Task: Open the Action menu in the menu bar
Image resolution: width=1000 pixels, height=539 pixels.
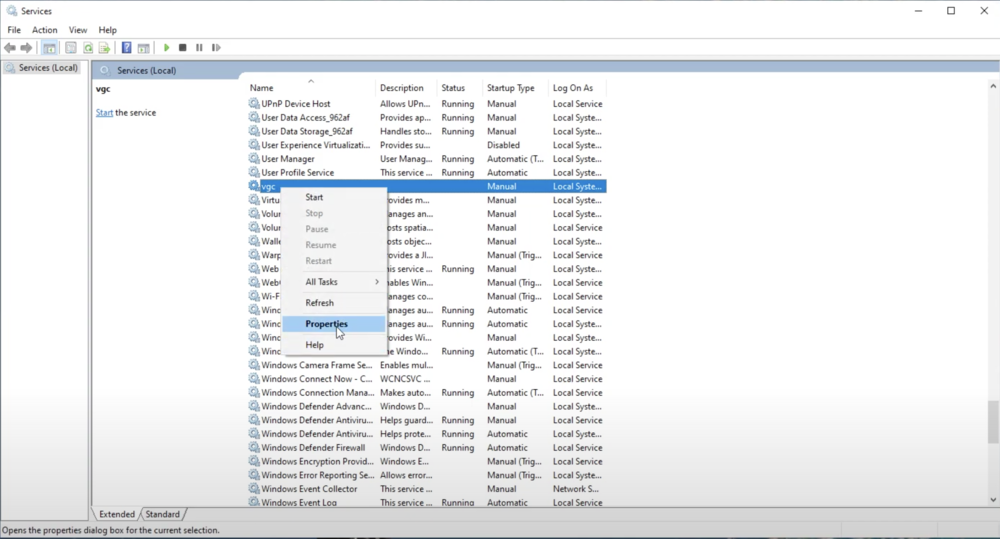Action: 45,30
